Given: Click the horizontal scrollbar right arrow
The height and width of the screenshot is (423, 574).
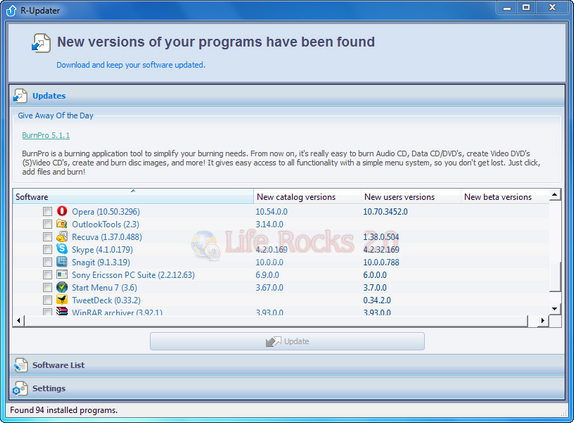Looking at the screenshot, I should click(543, 321).
